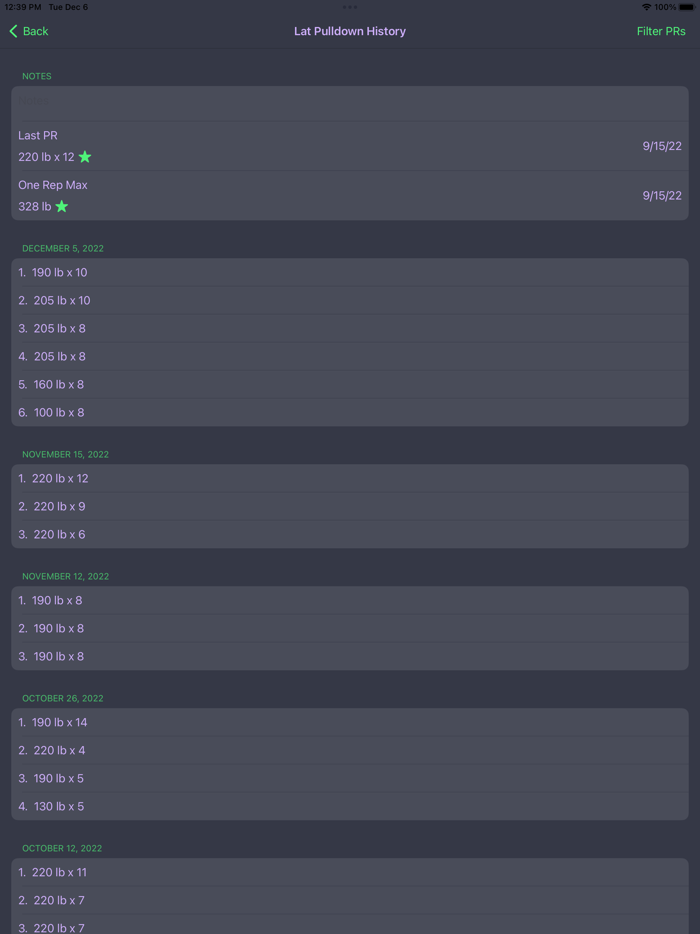
Task: Click the green star next to Last PR
Action: tap(84, 157)
